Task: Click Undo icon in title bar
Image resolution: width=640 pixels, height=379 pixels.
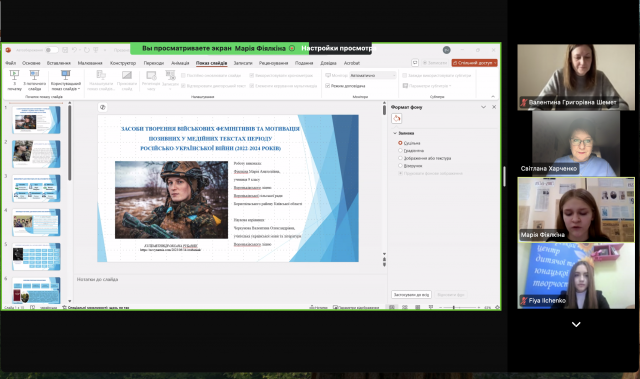Action: 74,50
